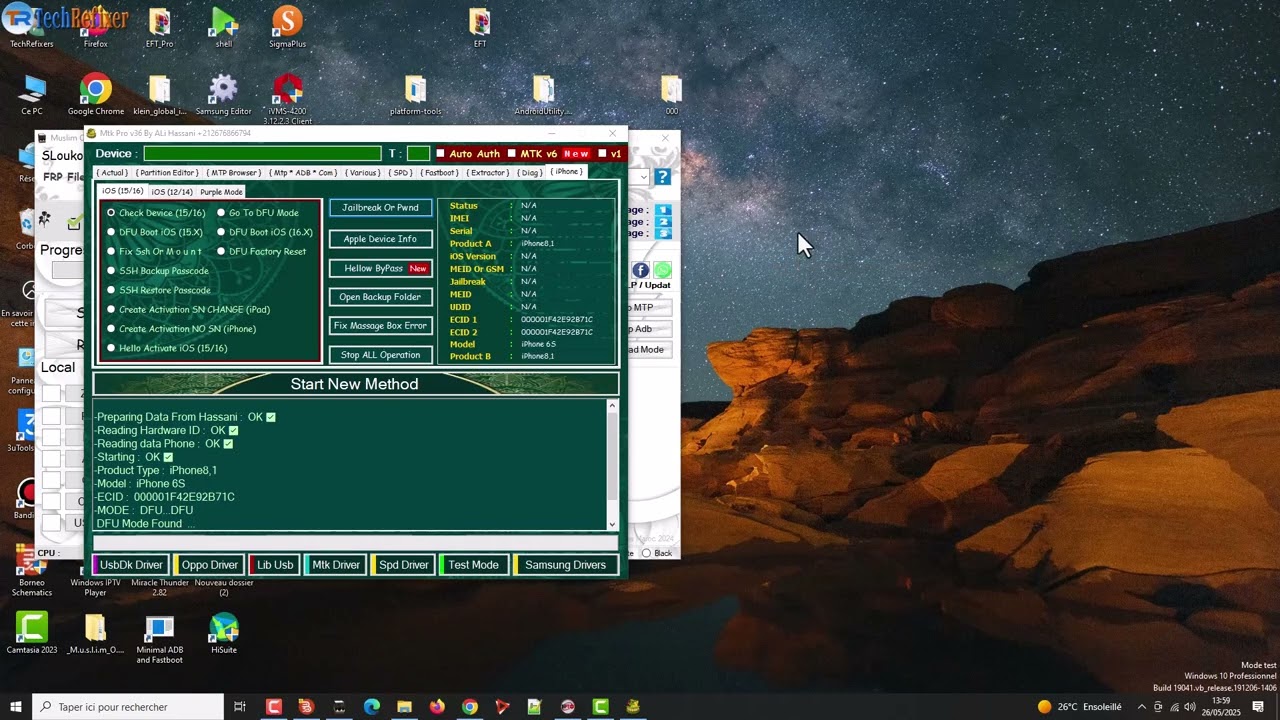The image size is (1280, 720).
Task: Click Facebook icon in background window
Action: tap(640, 270)
